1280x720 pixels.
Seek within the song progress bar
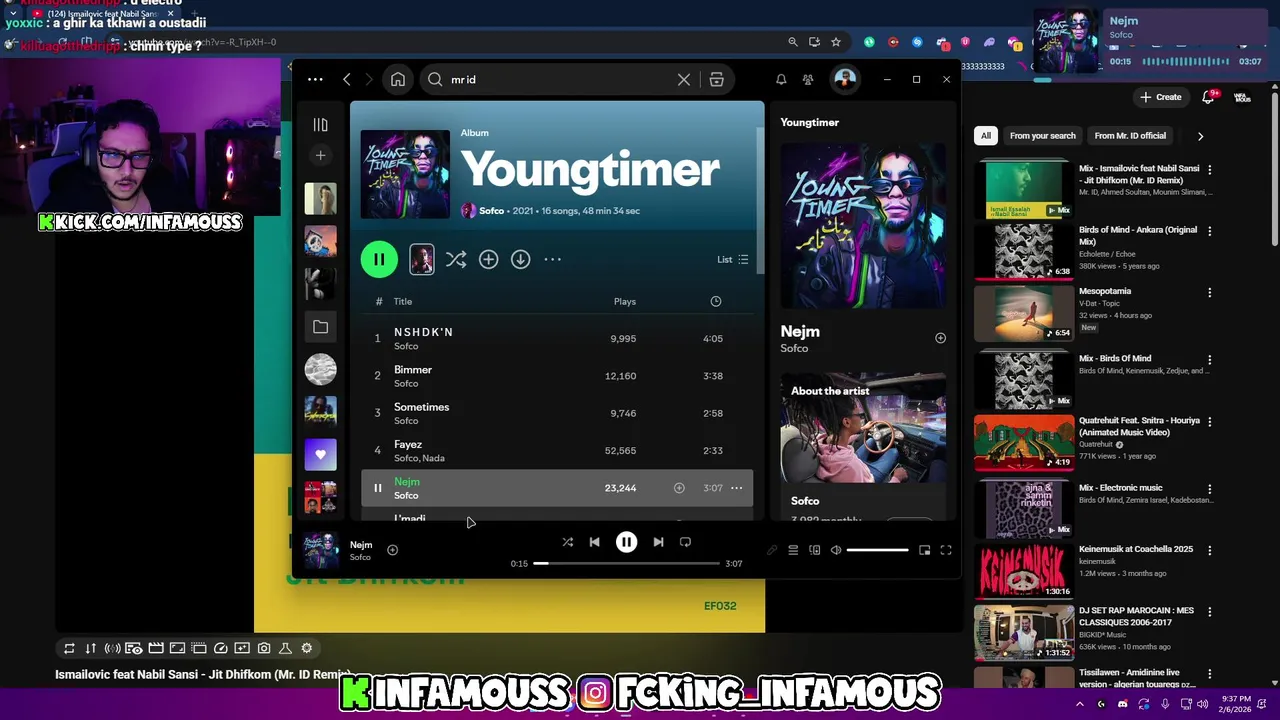pos(626,563)
